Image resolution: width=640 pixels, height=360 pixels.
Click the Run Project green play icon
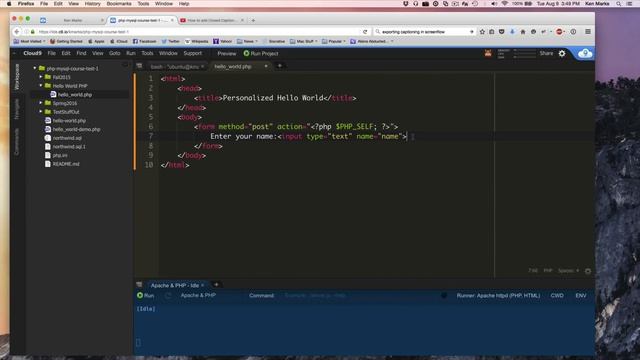(x=246, y=53)
